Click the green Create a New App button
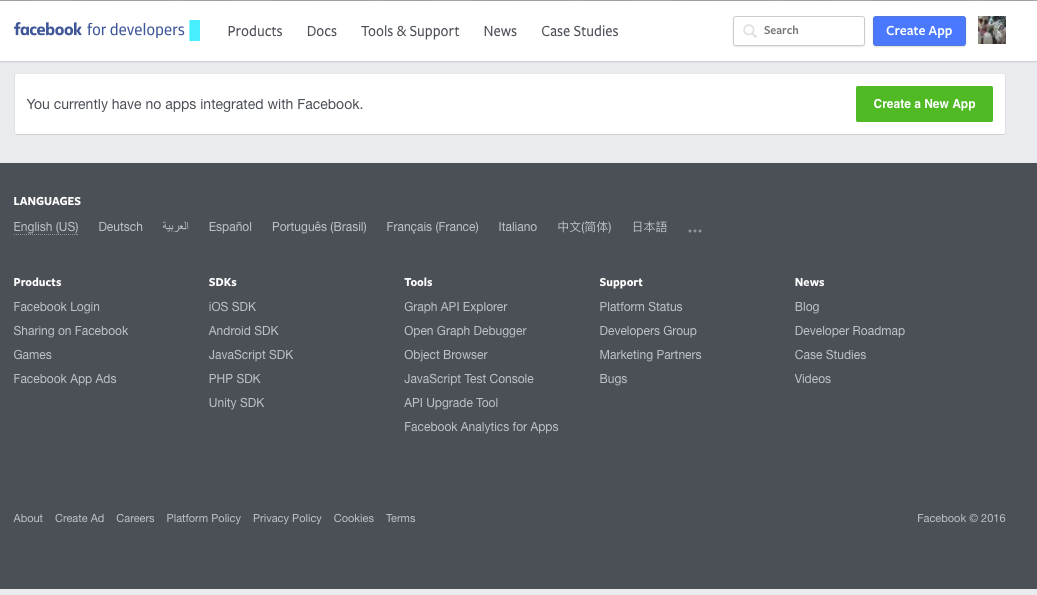Image resolution: width=1037 pixels, height=595 pixels. 924,104
